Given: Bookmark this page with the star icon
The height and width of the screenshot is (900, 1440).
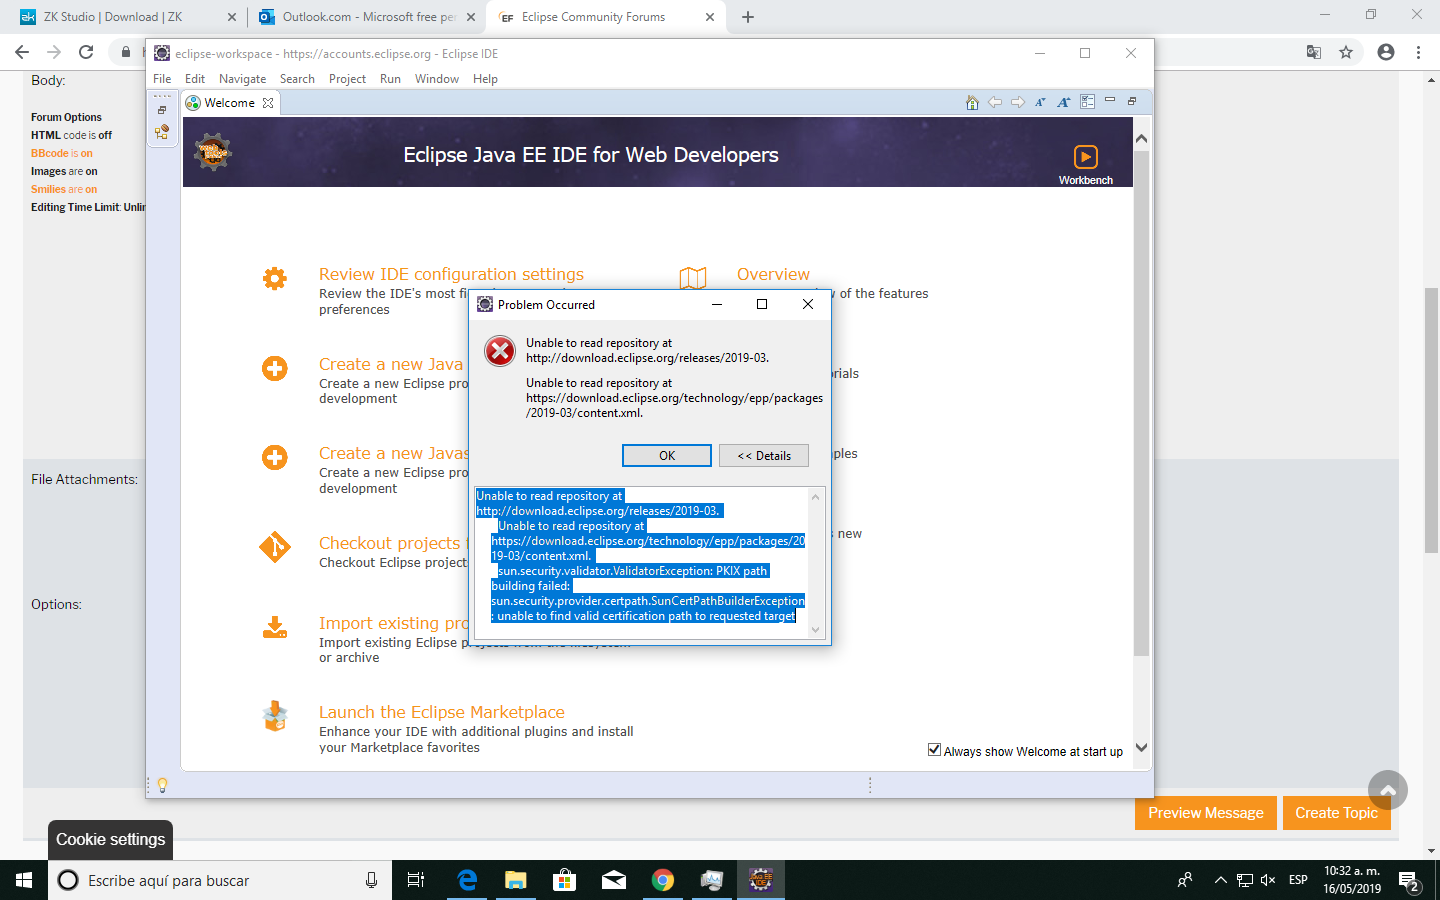Looking at the screenshot, I should click(1346, 52).
